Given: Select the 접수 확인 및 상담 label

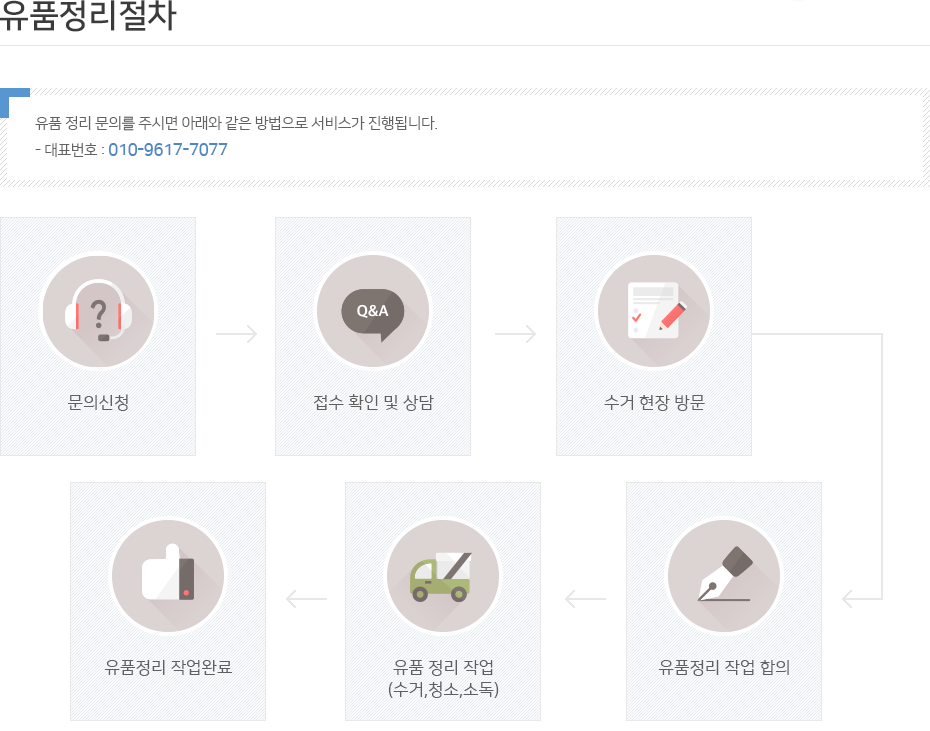Looking at the screenshot, I should coord(373,402).
